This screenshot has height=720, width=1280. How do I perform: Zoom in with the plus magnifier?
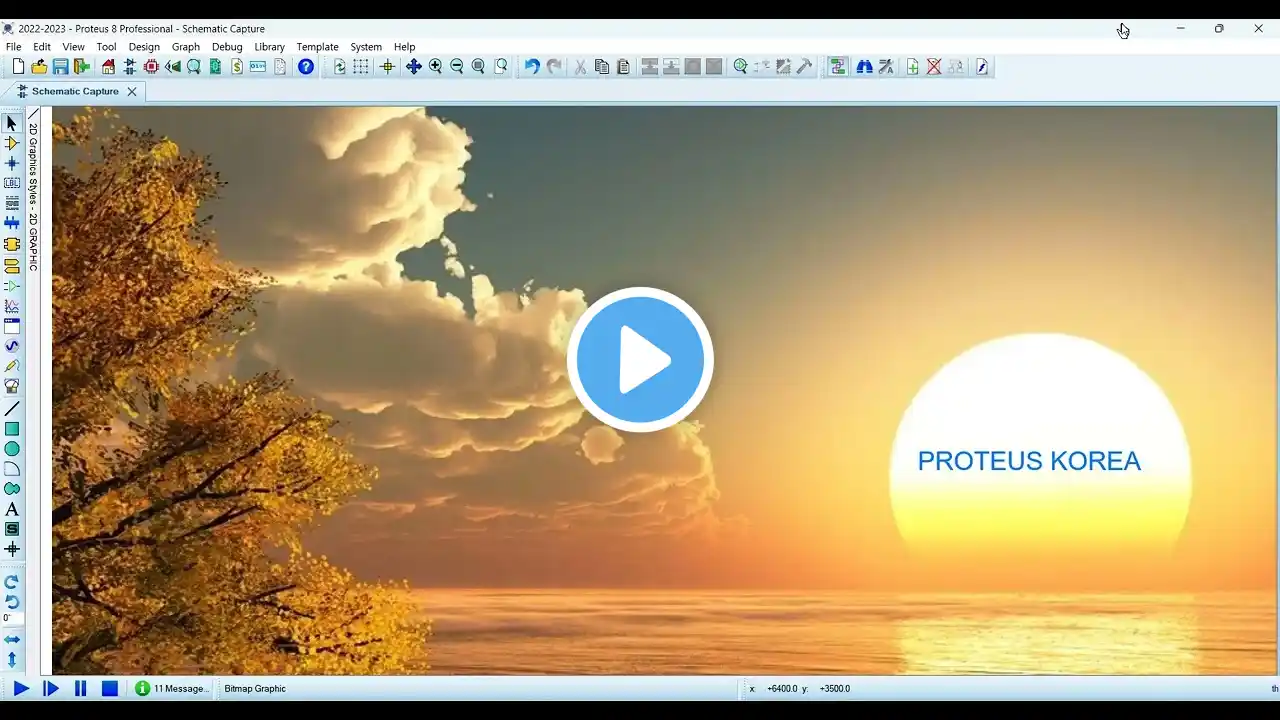click(x=435, y=67)
